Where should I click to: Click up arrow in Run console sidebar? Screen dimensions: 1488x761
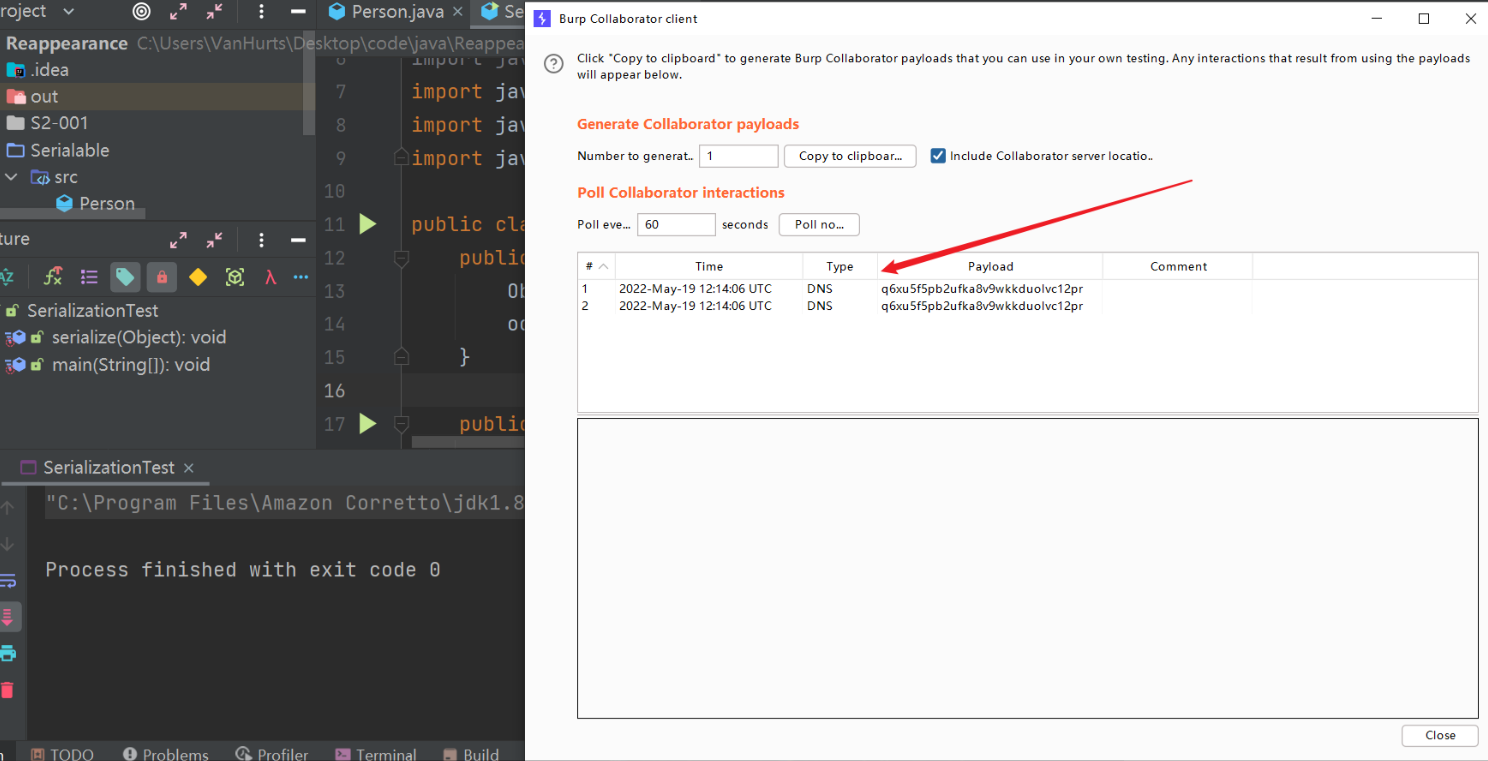[7, 508]
